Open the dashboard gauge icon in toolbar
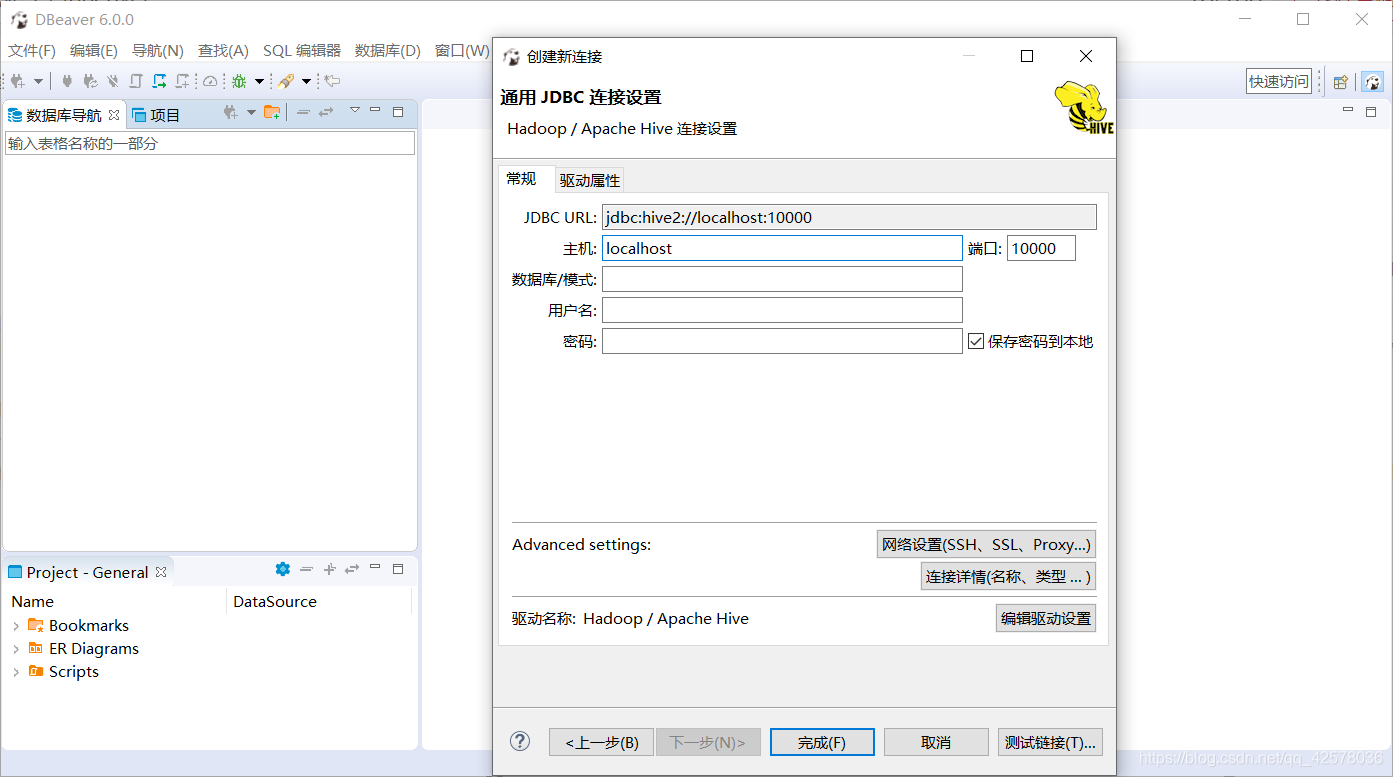This screenshot has height=777, width=1393. (210, 81)
